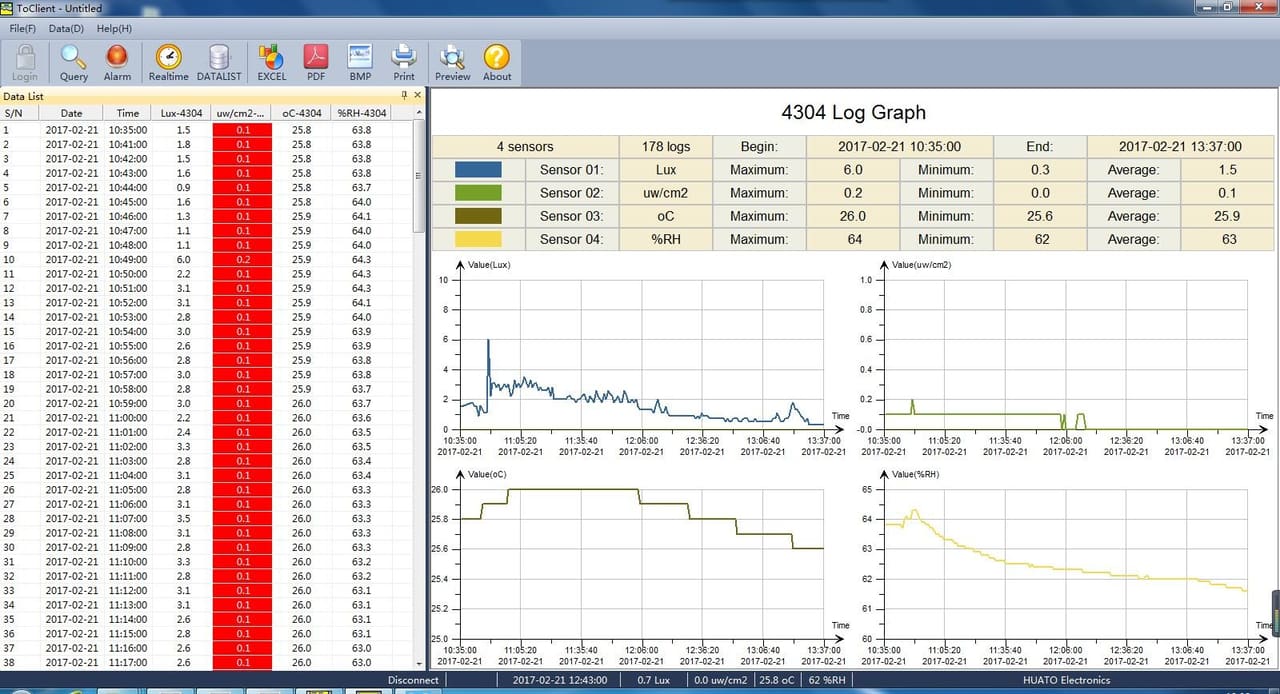This screenshot has height=694, width=1280.
Task: Click the yellow Sensor 04 color swatch
Action: [478, 239]
